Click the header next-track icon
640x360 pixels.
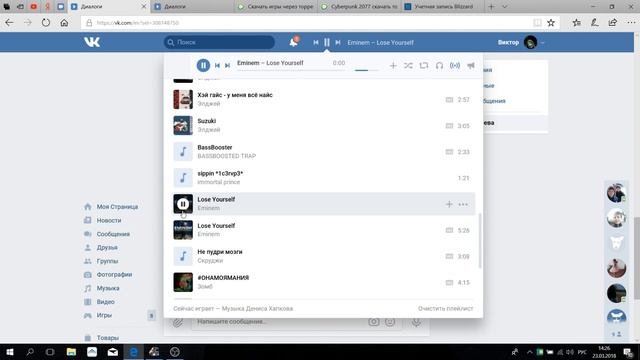pyautogui.click(x=338, y=42)
